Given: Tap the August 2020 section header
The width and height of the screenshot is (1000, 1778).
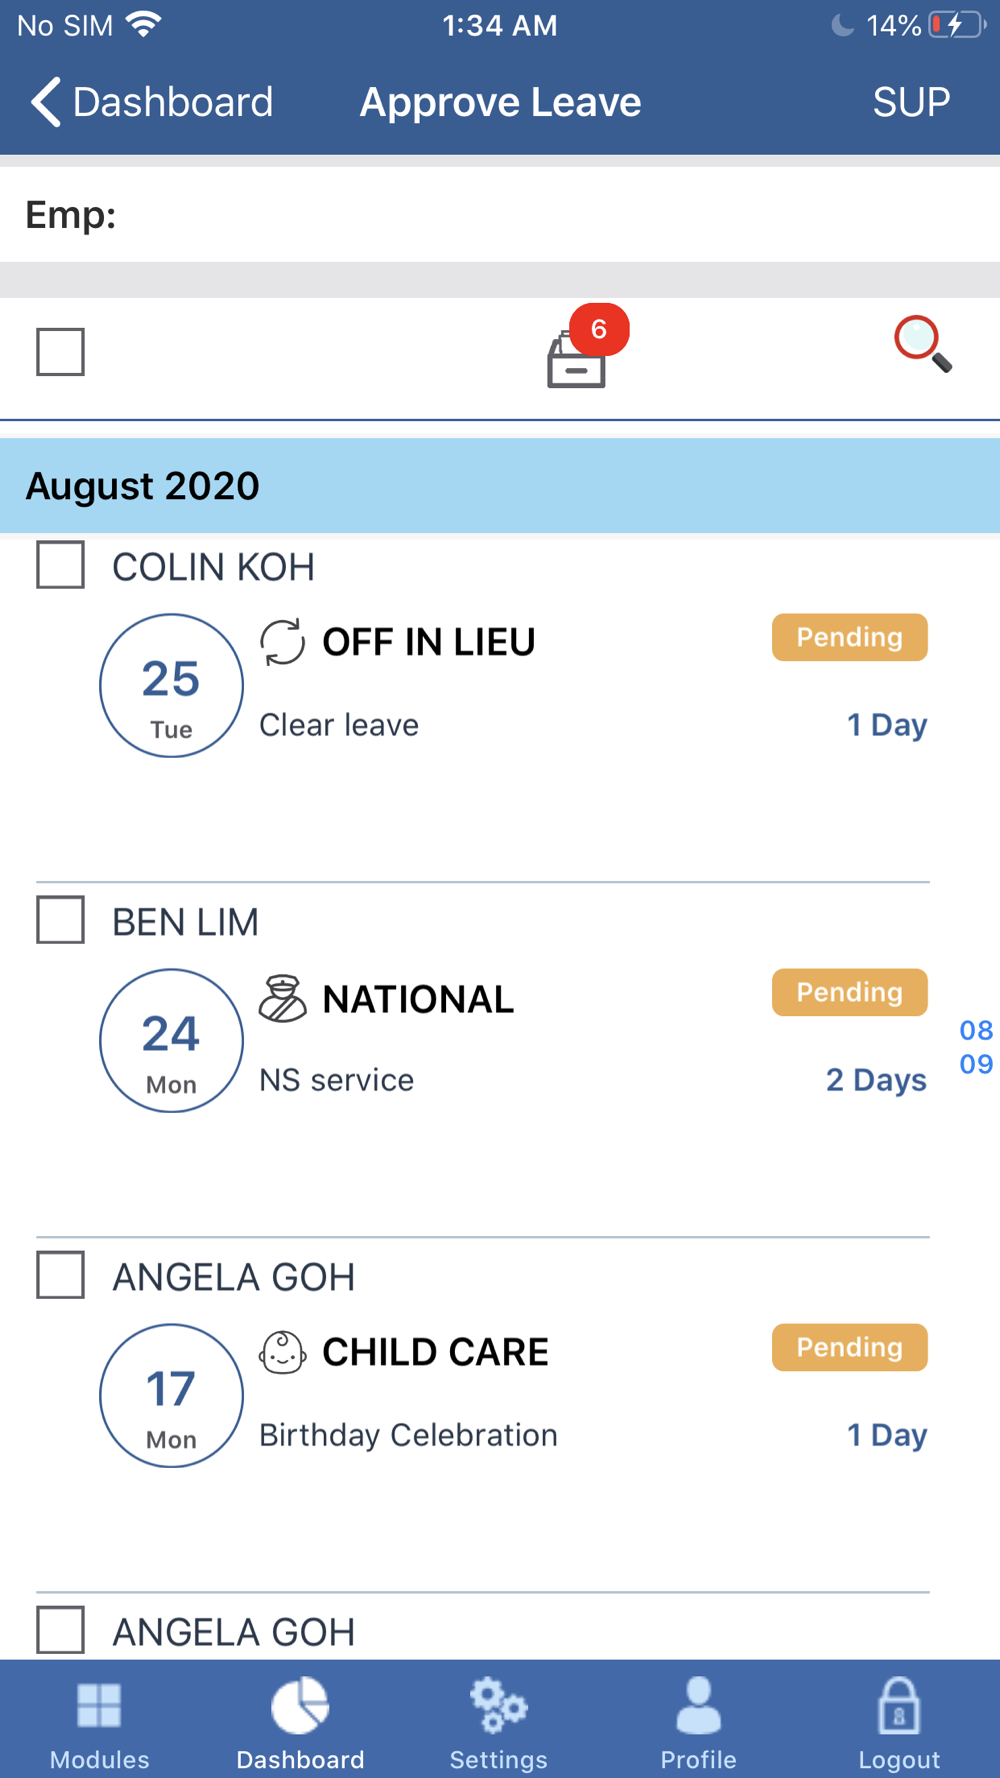Looking at the screenshot, I should [500, 486].
